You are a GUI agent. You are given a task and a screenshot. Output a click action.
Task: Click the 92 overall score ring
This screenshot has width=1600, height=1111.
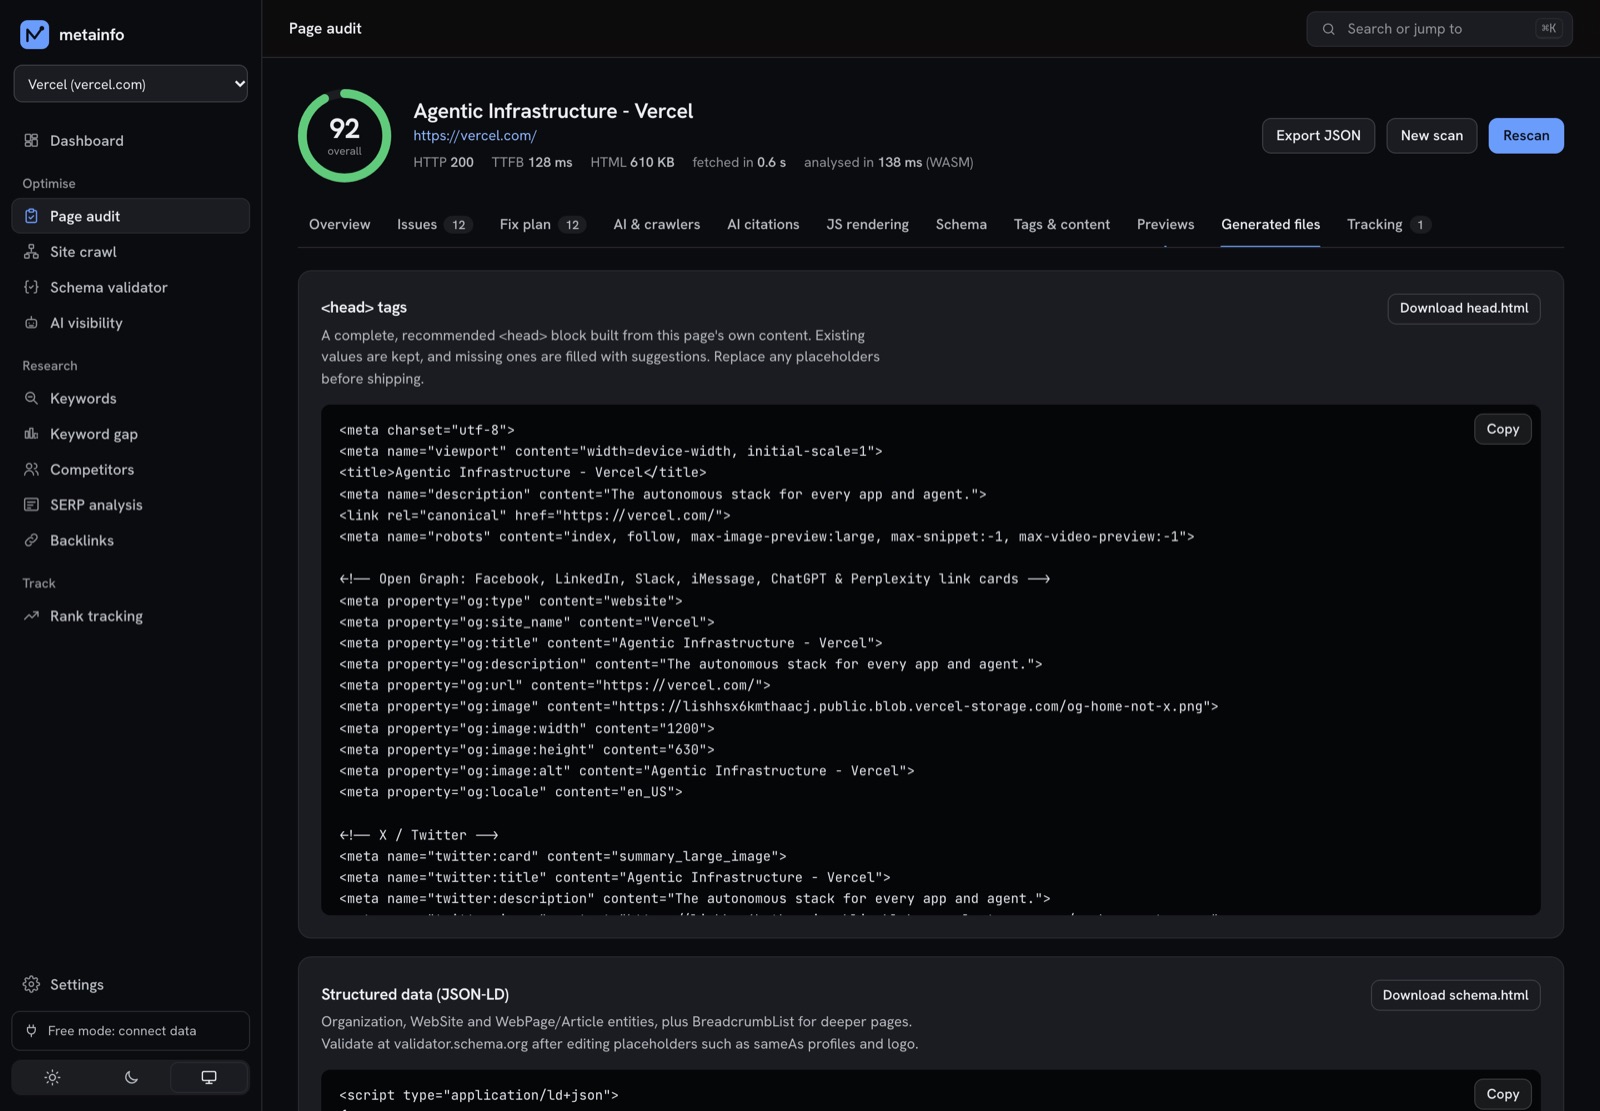point(345,136)
